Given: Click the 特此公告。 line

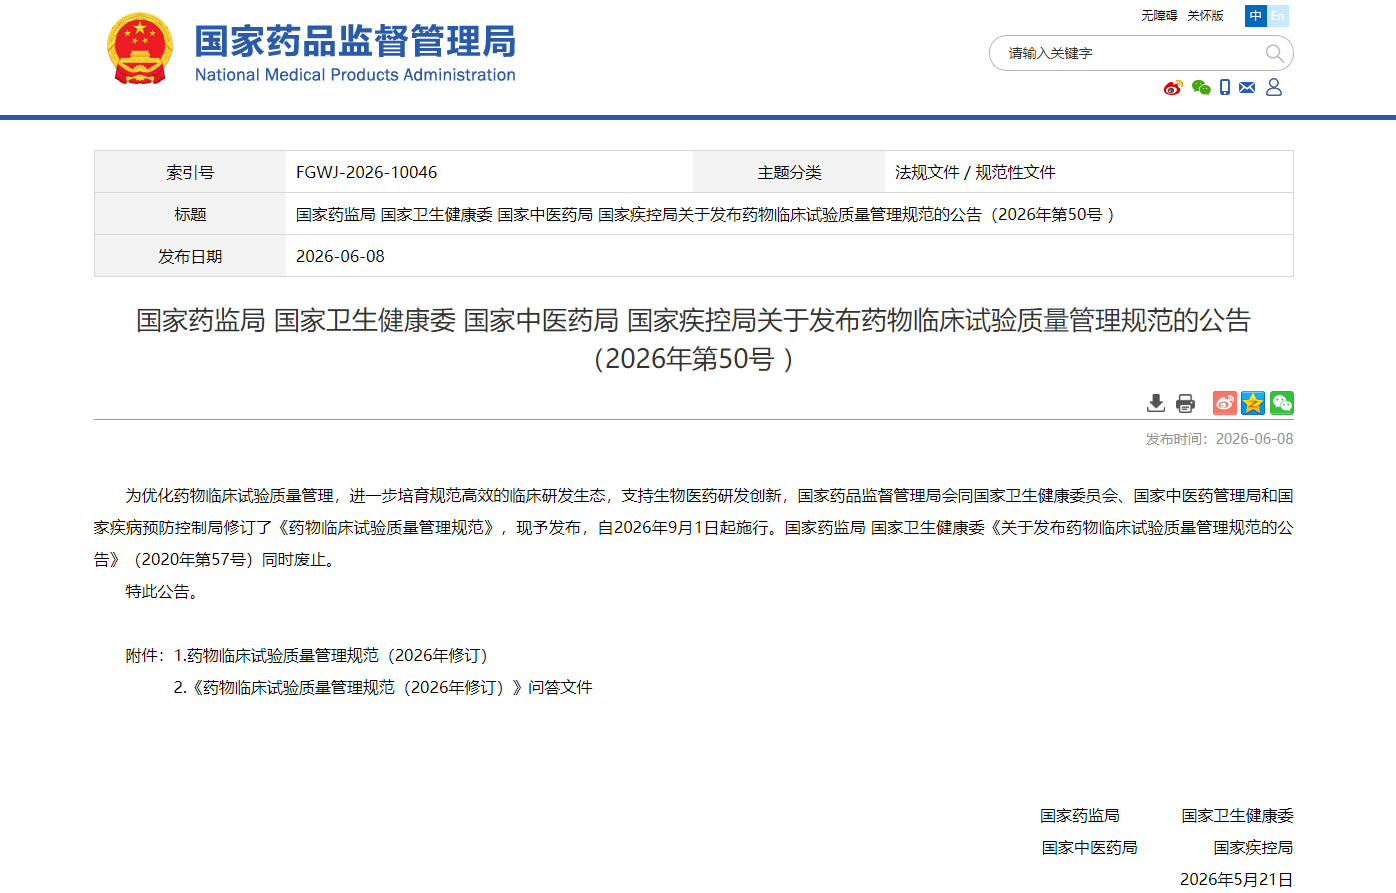Looking at the screenshot, I should [x=165, y=592].
